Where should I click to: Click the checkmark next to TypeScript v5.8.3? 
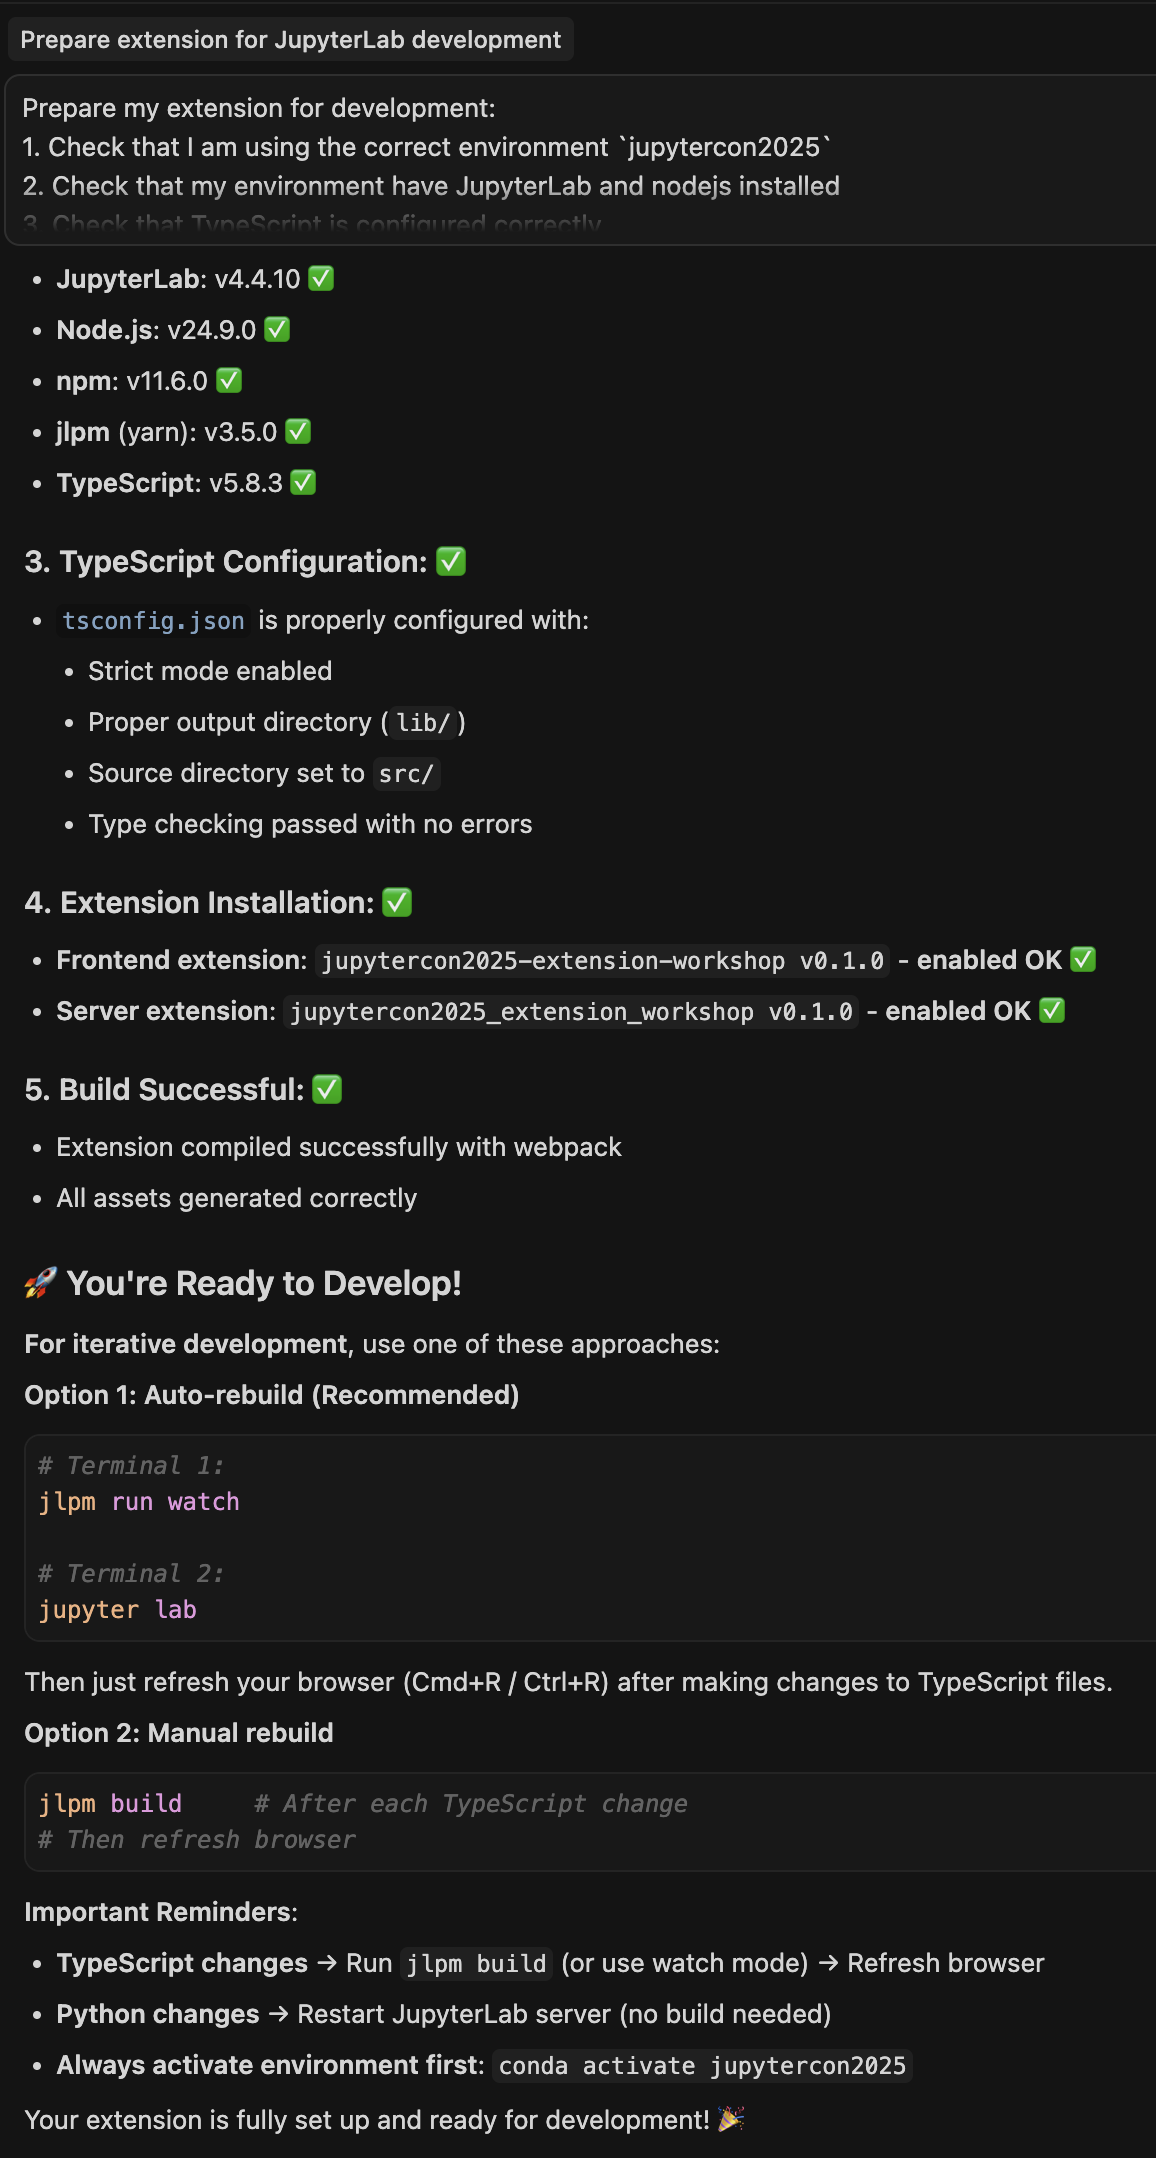pyautogui.click(x=303, y=483)
